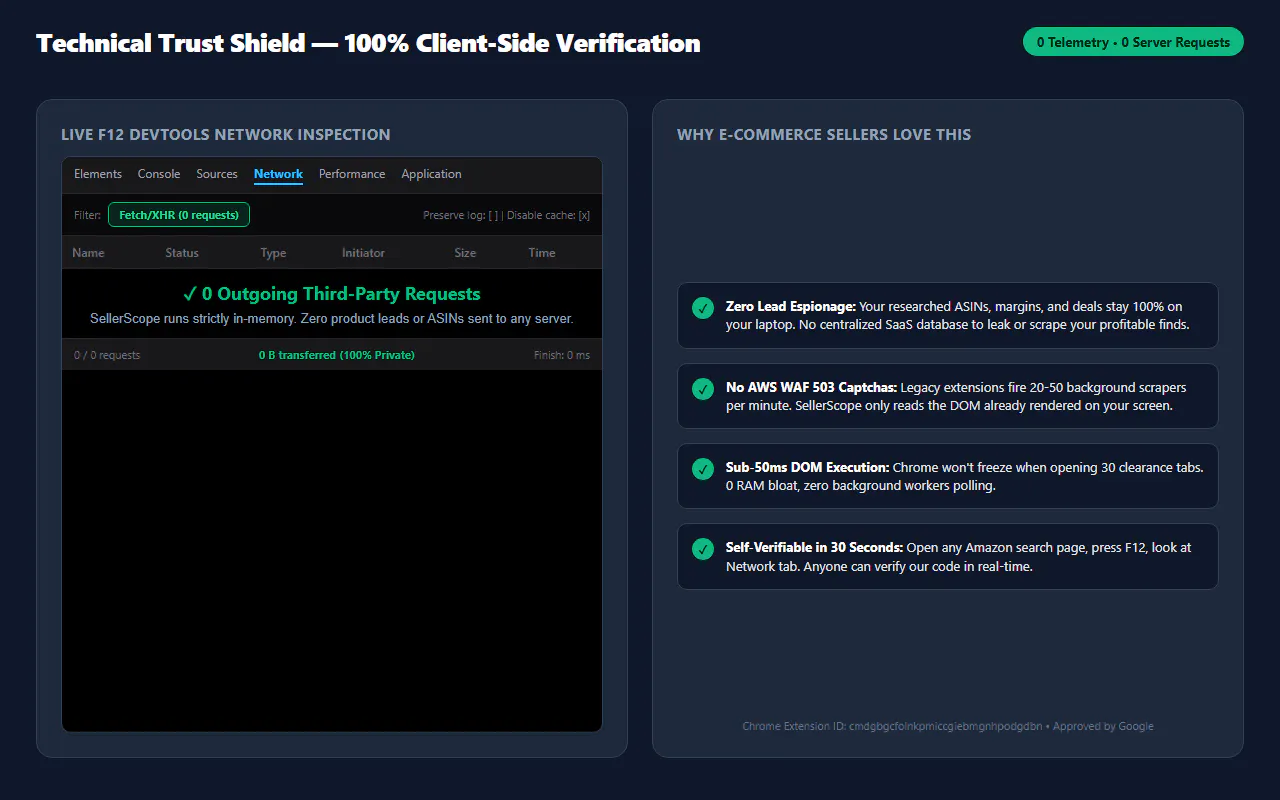Click the Self-Verifiable in 30 Seconds card text
The width and height of the screenshot is (1280, 800).
pos(958,556)
